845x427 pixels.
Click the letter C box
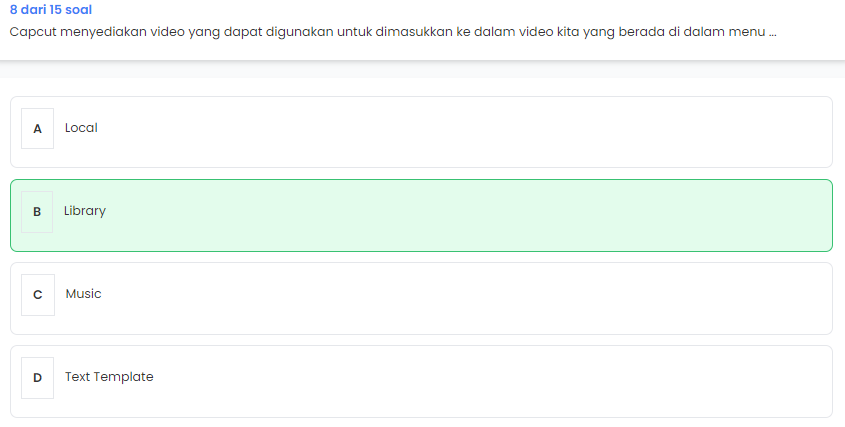pyautogui.click(x=38, y=295)
